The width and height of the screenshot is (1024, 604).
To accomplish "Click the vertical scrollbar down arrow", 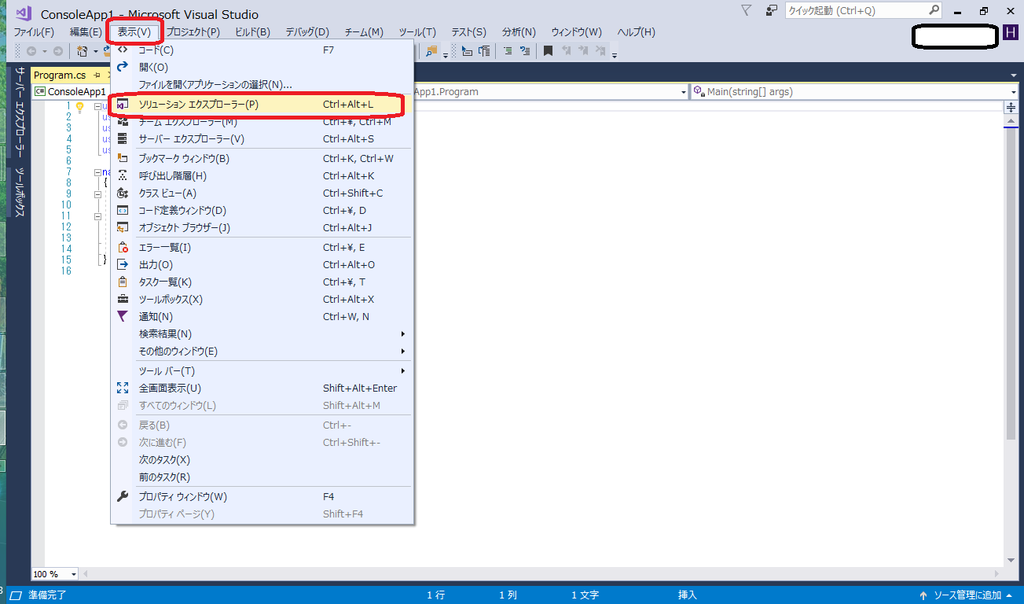I will (x=1011, y=560).
